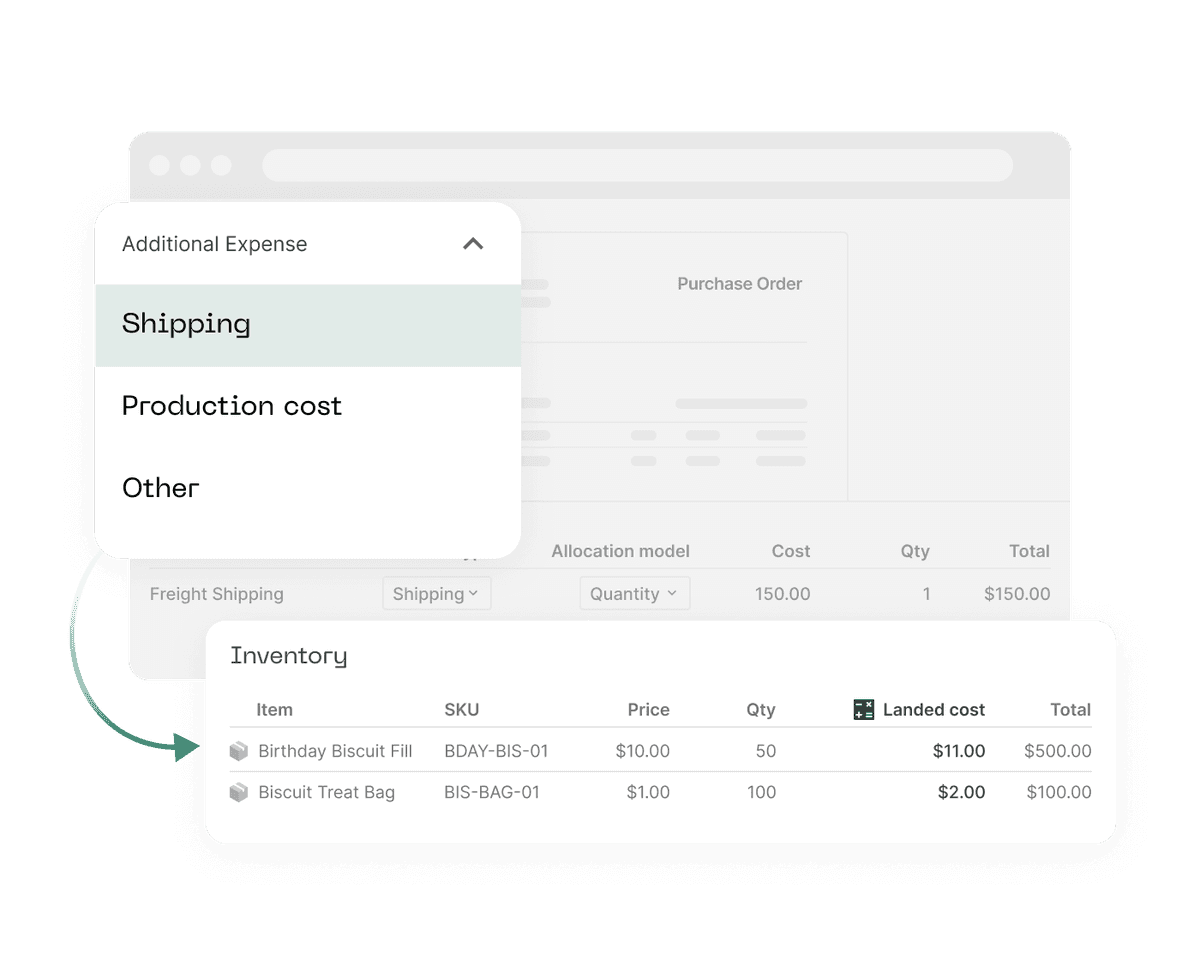Open the Quantity allocation model dropdown

click(634, 594)
